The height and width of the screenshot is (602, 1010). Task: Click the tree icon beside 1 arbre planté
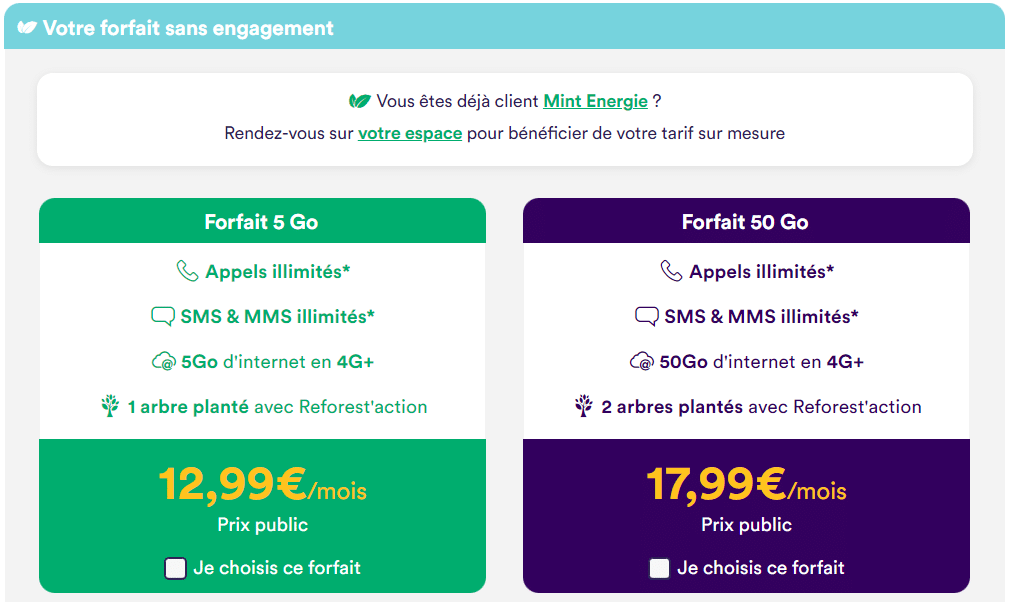pyautogui.click(x=110, y=406)
